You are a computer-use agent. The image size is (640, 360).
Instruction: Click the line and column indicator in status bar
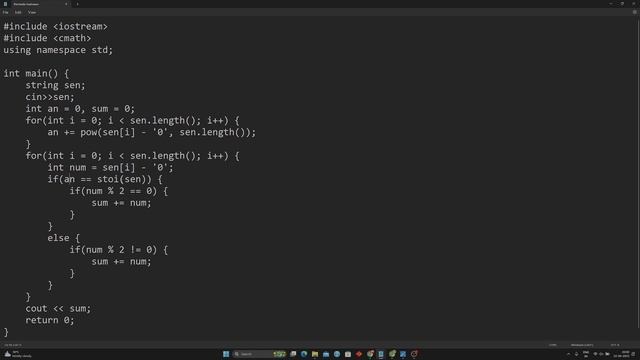coord(13,345)
